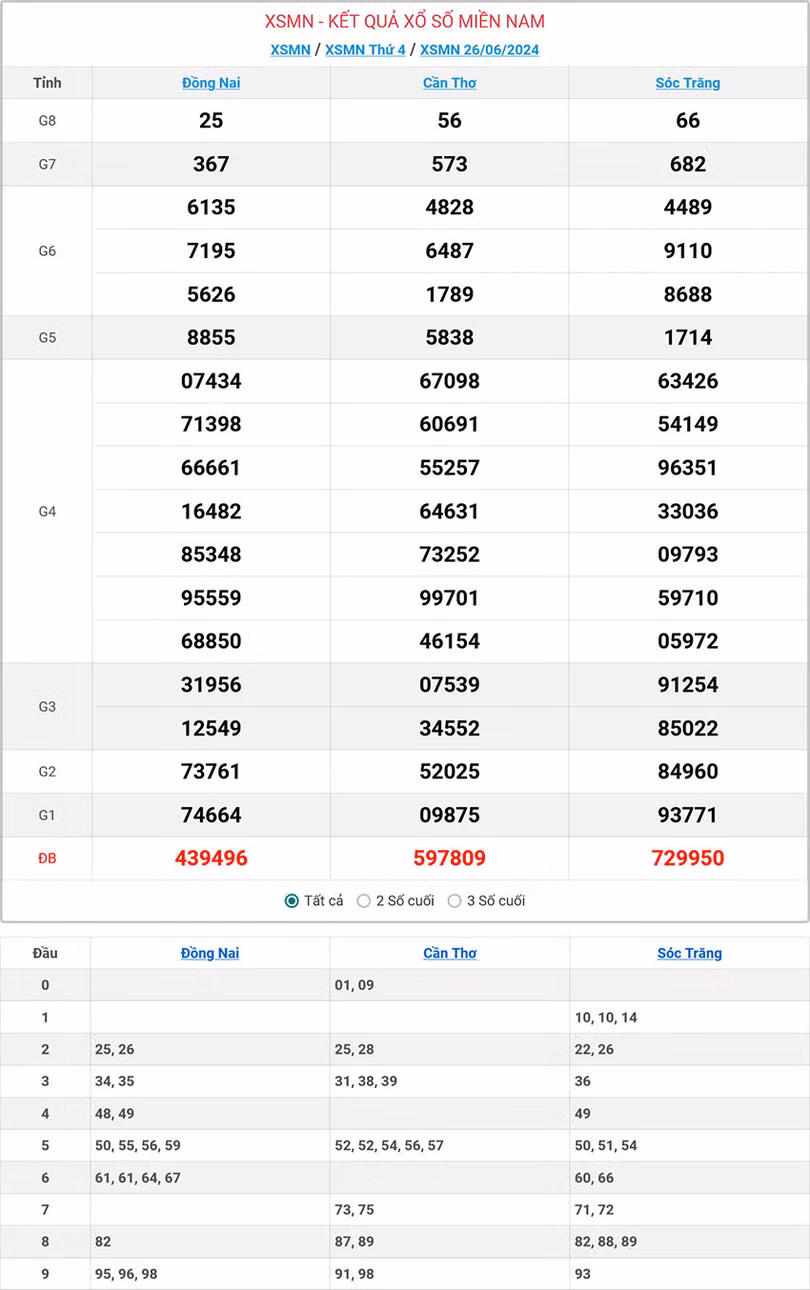Follow the "XSMN 26/06/2024" date link
Screen dimensions: 810x1290
[480, 50]
